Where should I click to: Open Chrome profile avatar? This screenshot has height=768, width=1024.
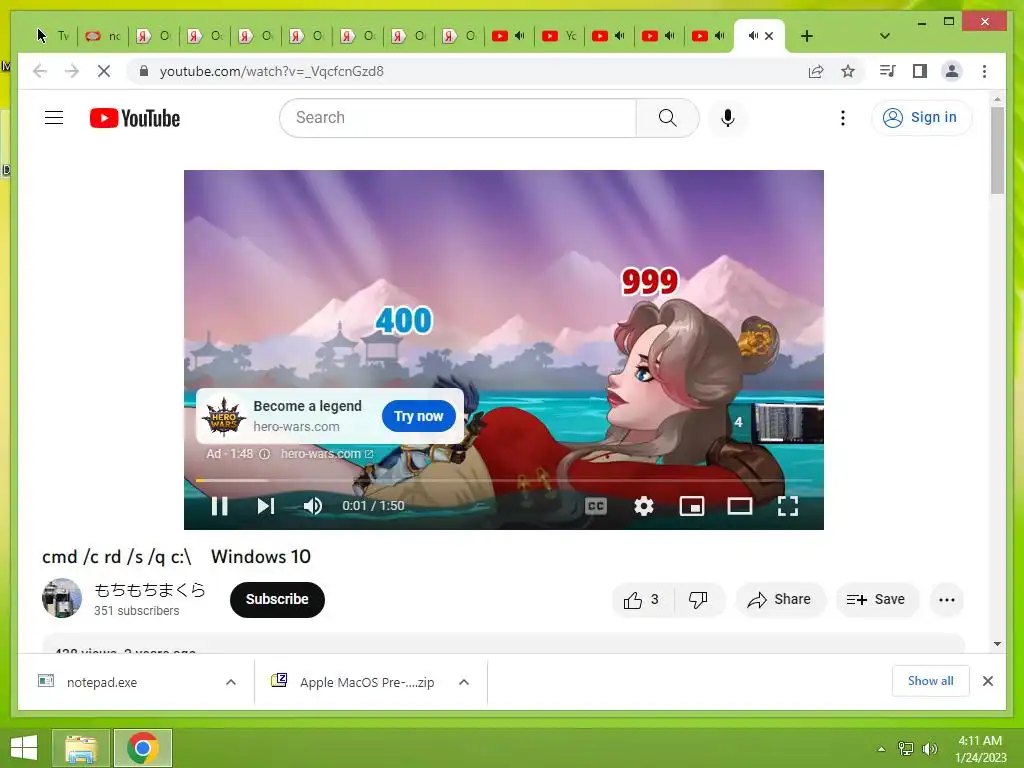(952, 71)
